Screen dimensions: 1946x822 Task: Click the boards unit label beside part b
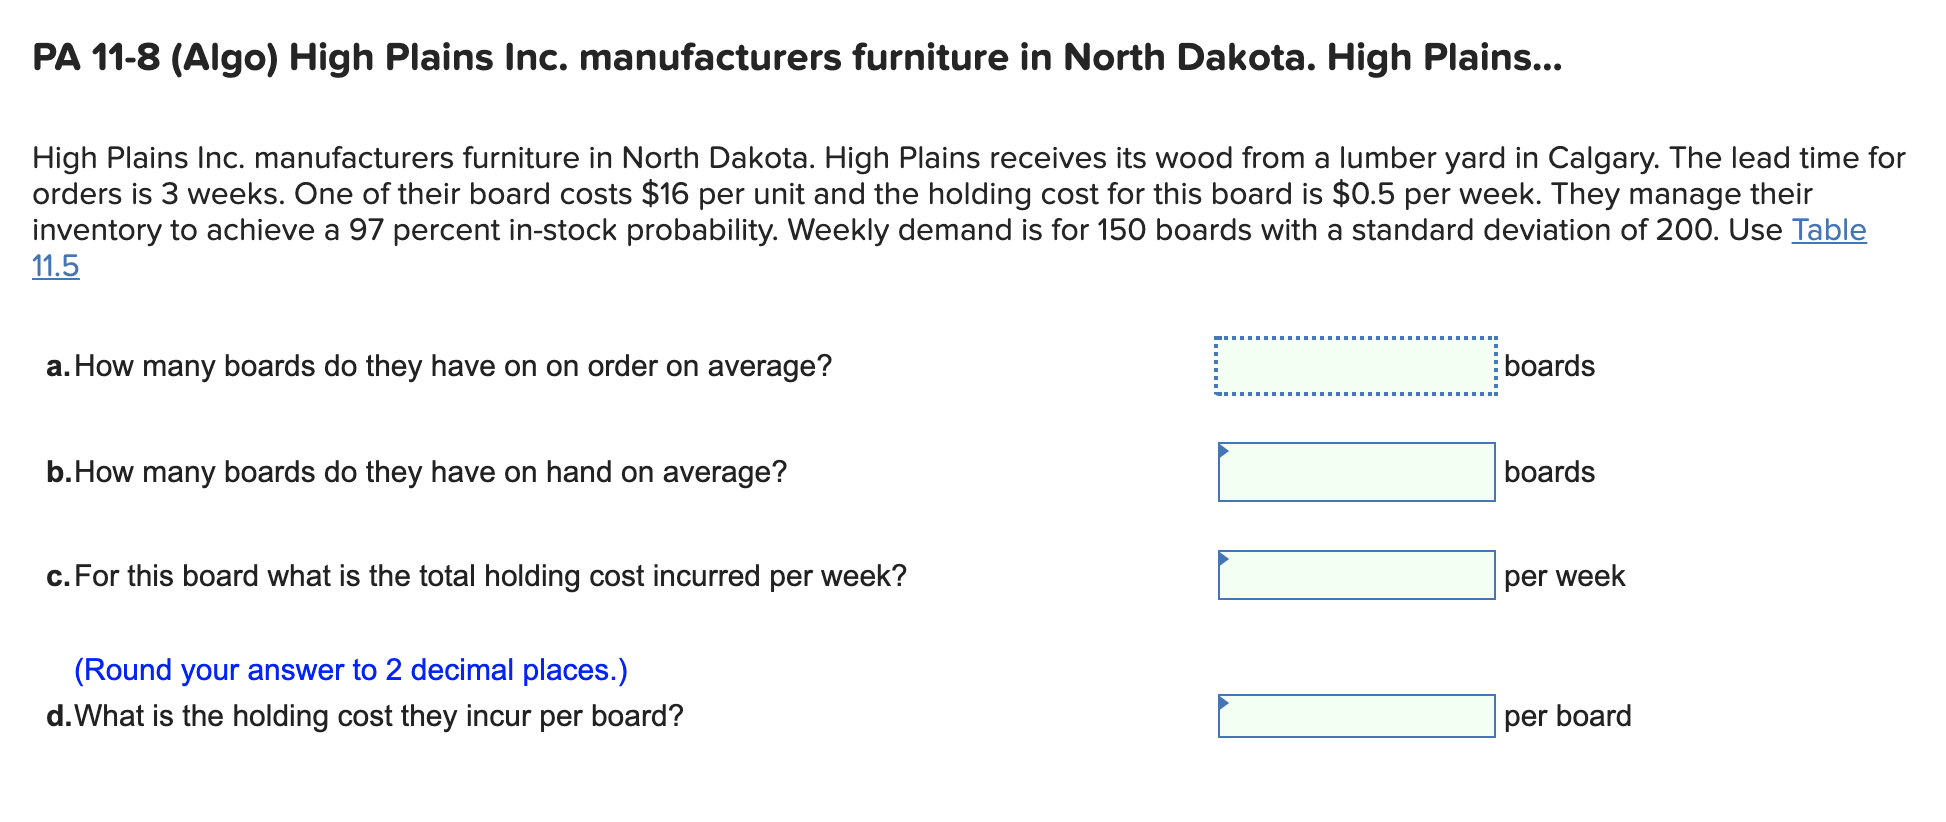pyautogui.click(x=1549, y=471)
